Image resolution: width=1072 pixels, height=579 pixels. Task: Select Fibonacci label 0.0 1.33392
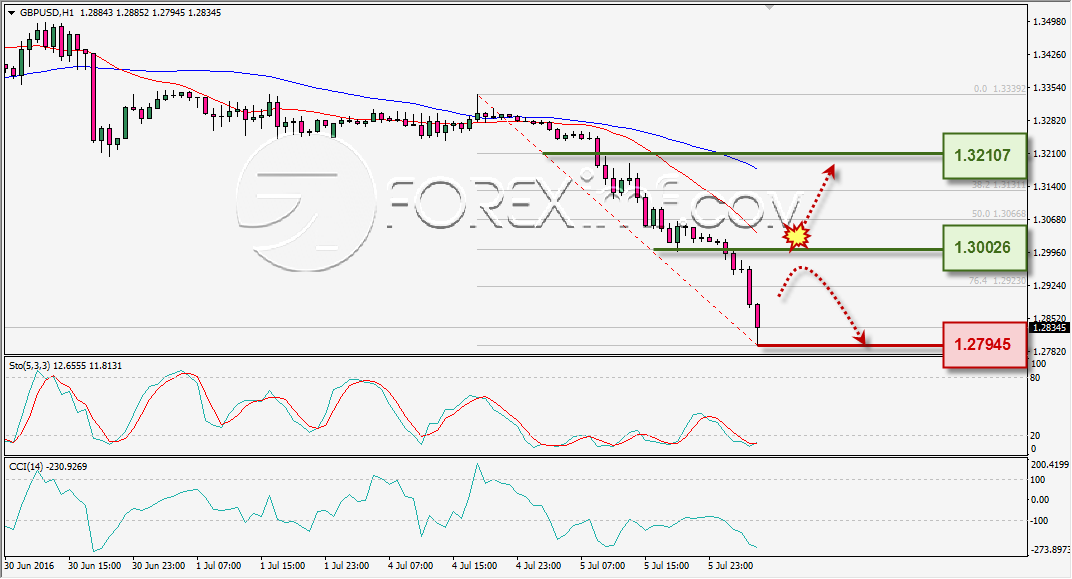(1000, 89)
